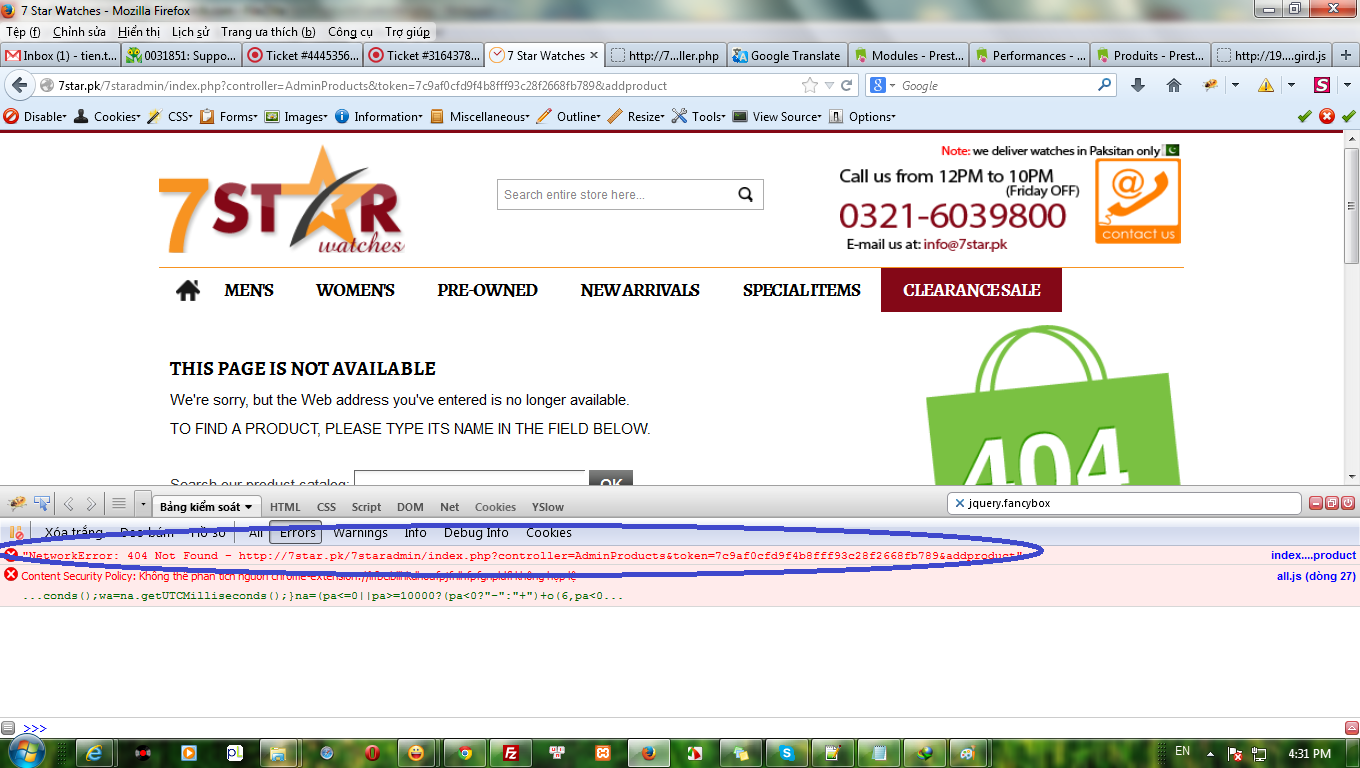Open a new browser tab with the plus button
1360x768 pixels.
click(x=1347, y=56)
